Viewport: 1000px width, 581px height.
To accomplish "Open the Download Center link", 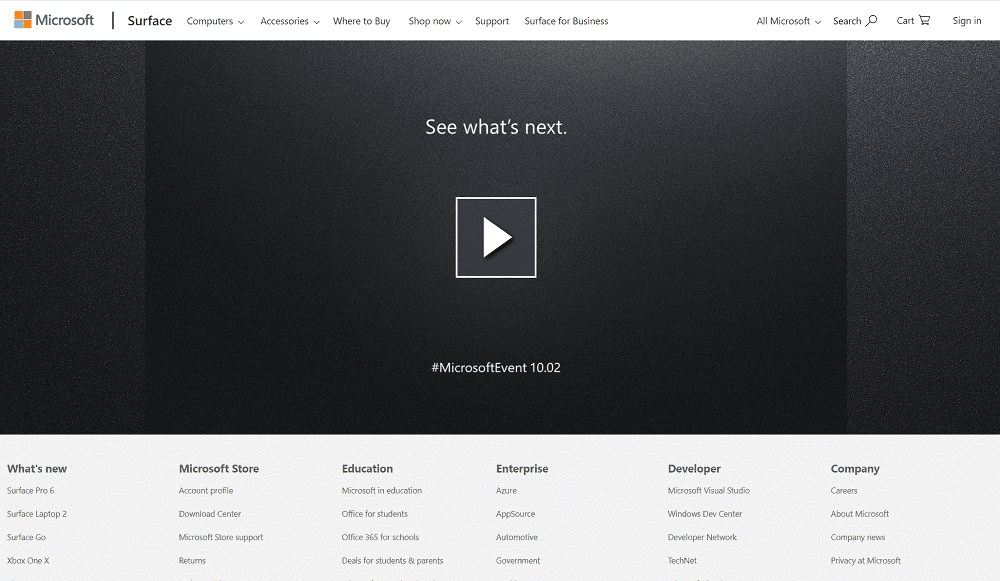I will tap(210, 514).
